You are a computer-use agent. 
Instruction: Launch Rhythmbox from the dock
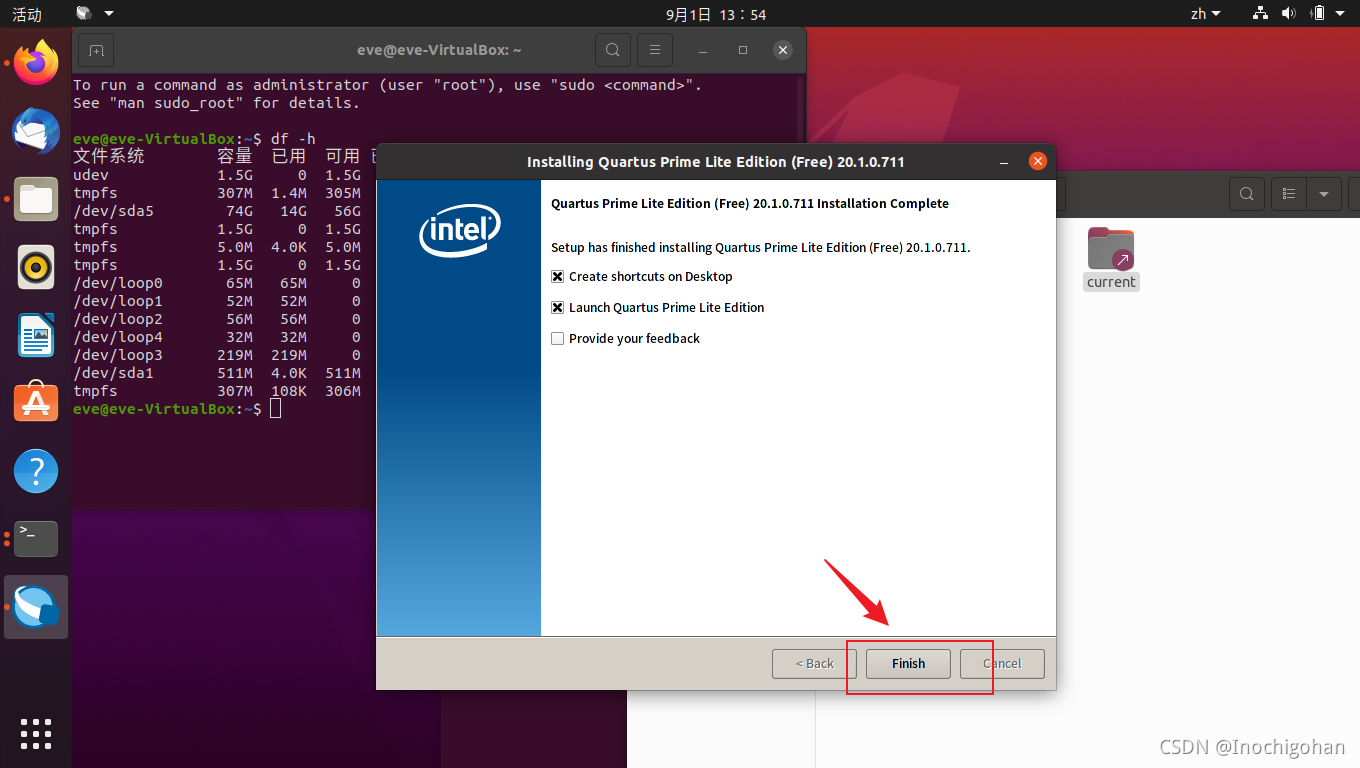[x=36, y=267]
